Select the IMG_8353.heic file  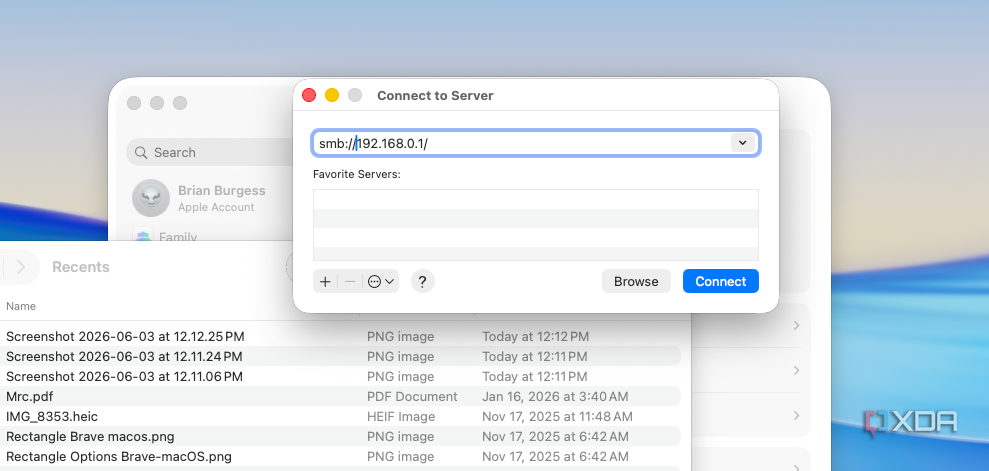coord(52,417)
